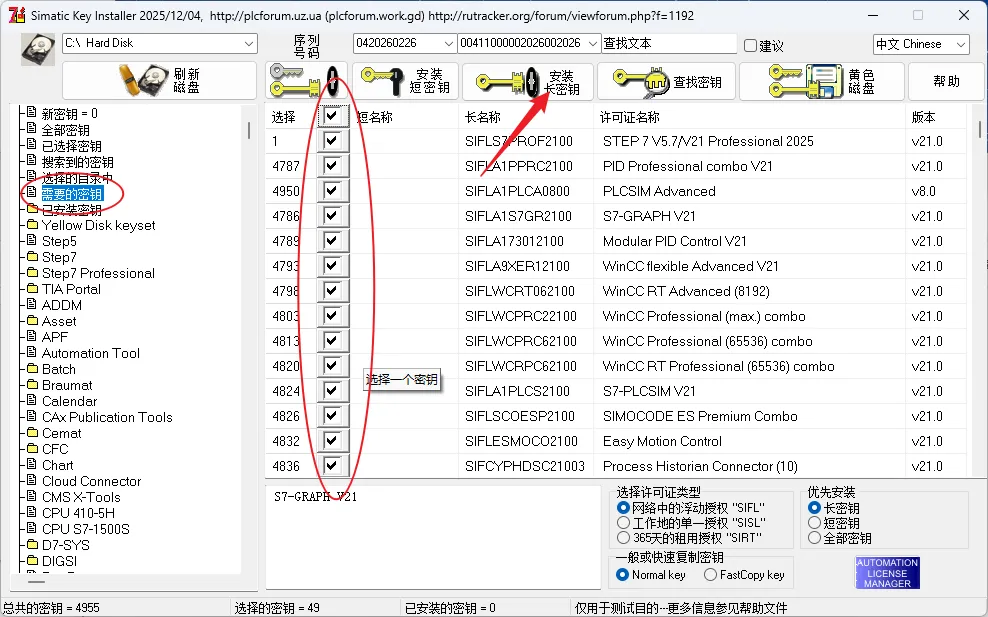Uncheck the PLCSIM Advanced row checkbox
988x617 pixels.
pos(331,190)
